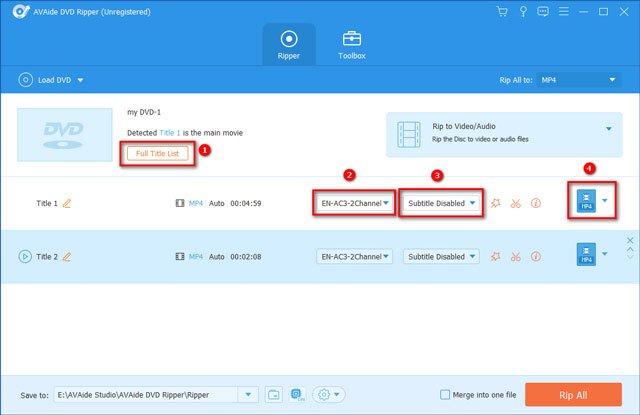Click the Save to path field

tap(146, 395)
